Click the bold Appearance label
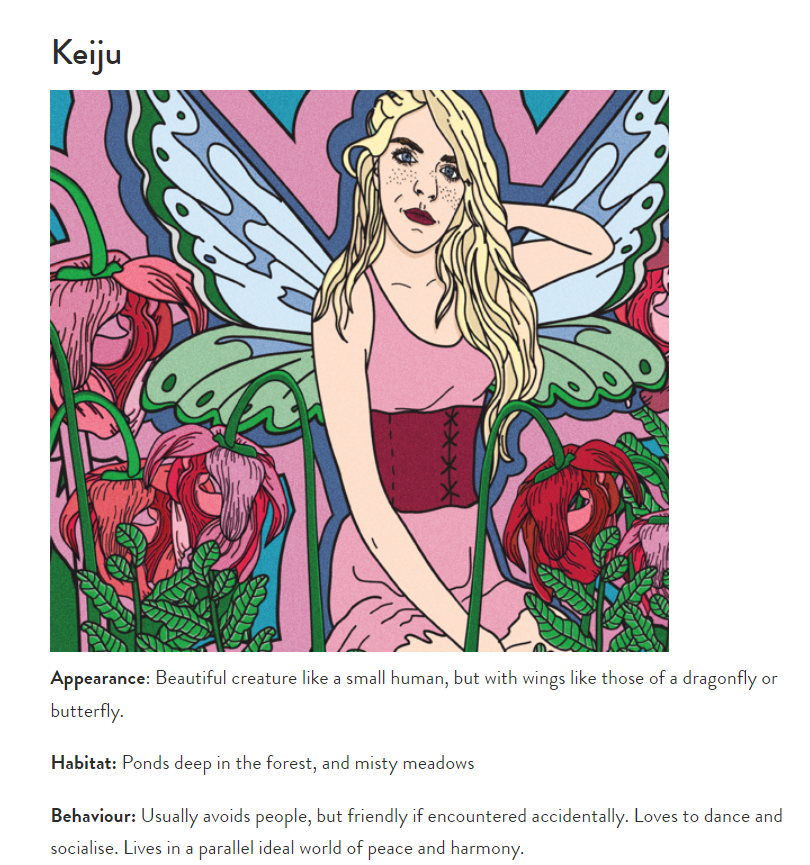The image size is (810, 865). (x=98, y=678)
